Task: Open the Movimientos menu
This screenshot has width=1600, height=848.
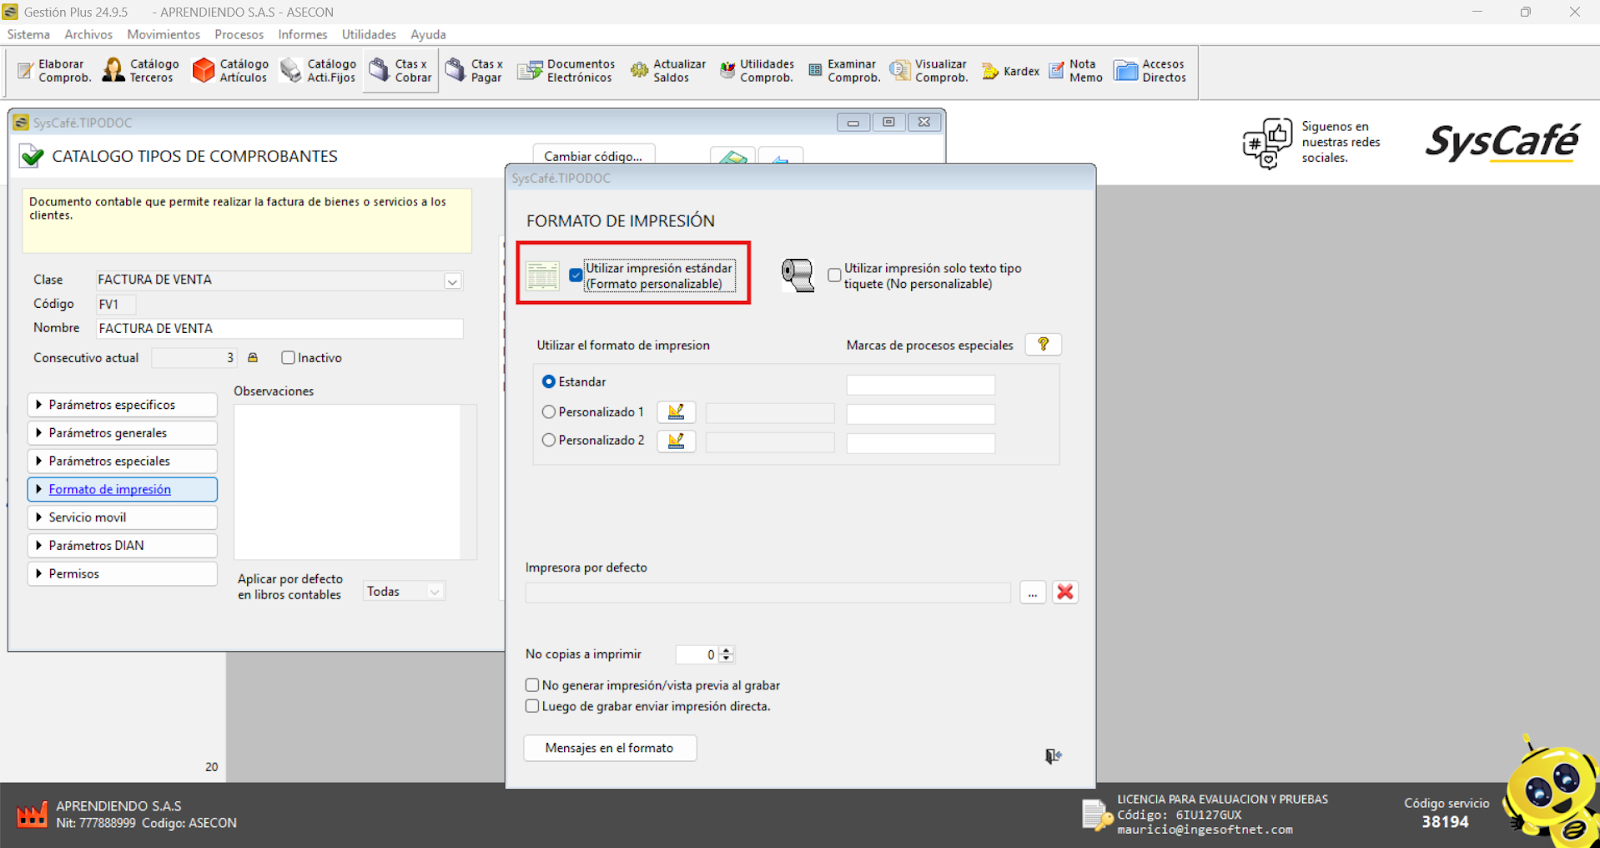Action: (x=163, y=34)
